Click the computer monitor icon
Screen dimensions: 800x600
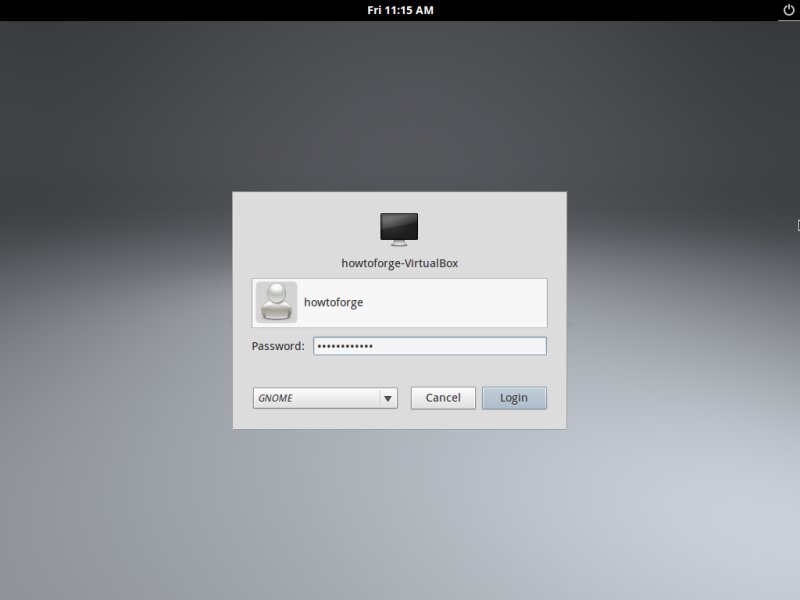(x=399, y=229)
